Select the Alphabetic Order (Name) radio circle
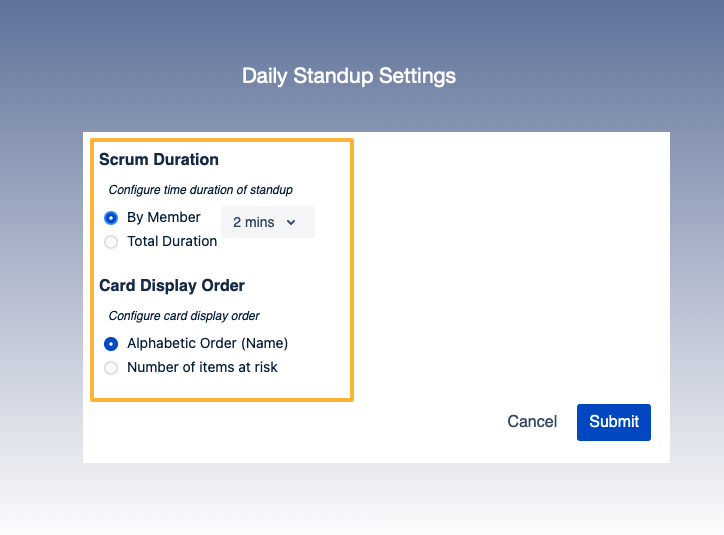 111,343
